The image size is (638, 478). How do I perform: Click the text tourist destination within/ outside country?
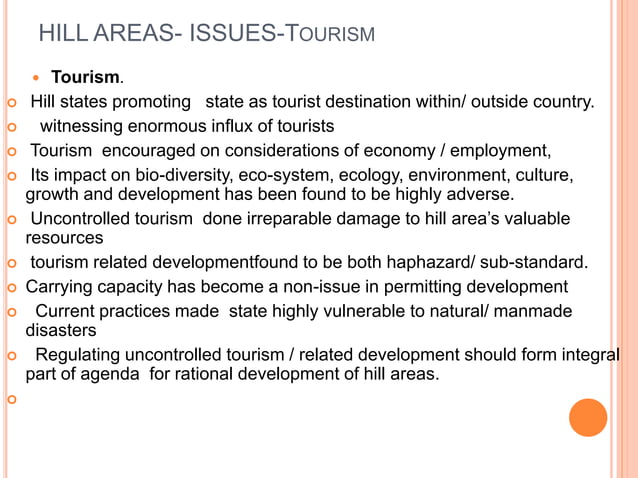(x=433, y=102)
